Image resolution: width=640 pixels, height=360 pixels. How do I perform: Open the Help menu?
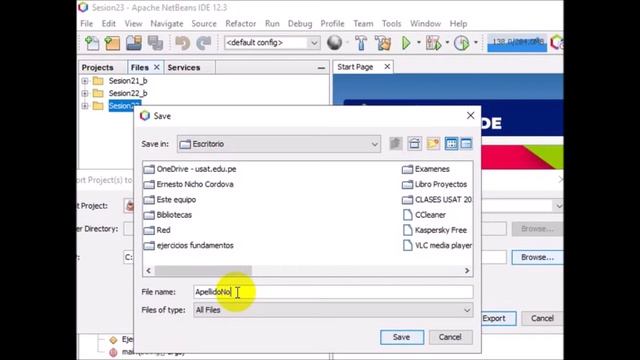458,24
